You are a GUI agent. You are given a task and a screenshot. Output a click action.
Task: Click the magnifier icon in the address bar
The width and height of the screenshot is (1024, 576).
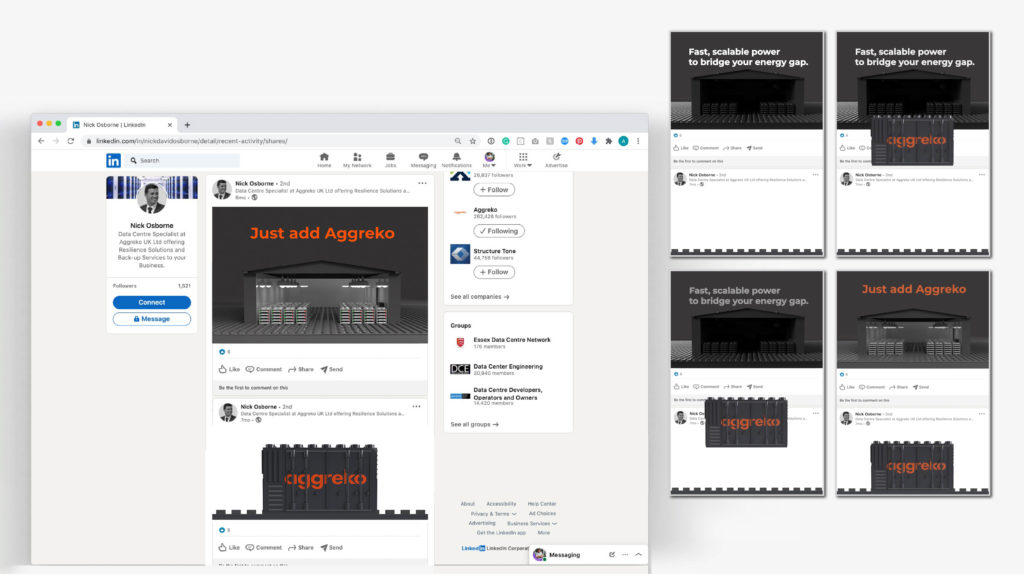coord(458,141)
